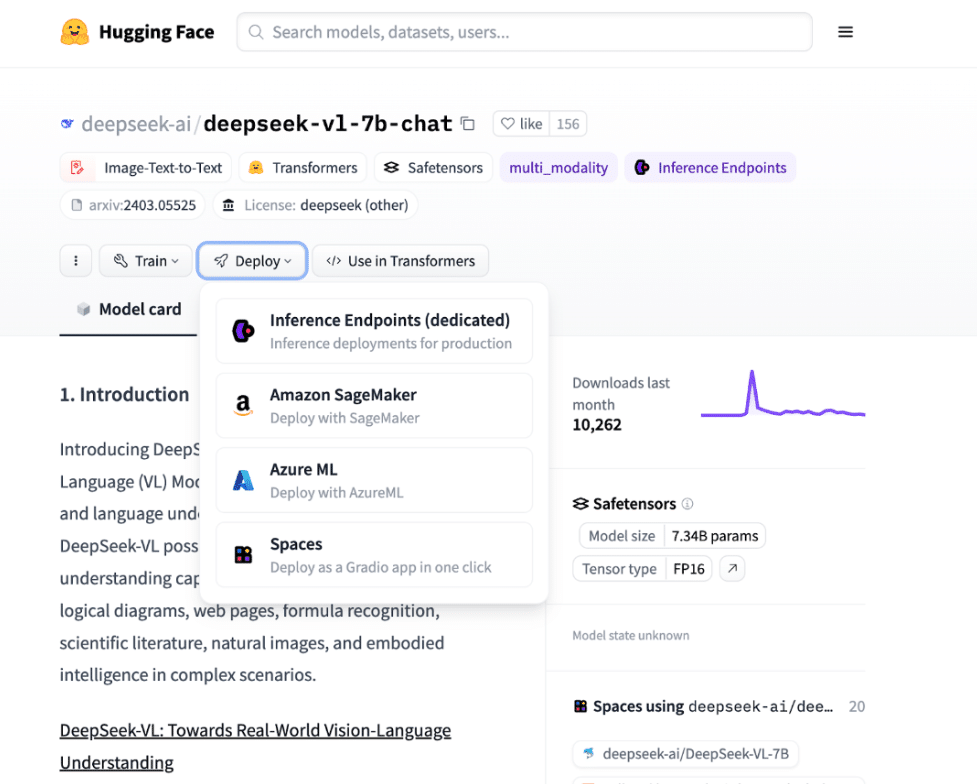Screen dimensions: 977x784
Task: Click the deepseek-ai organization avatar icon
Action: 67,123
